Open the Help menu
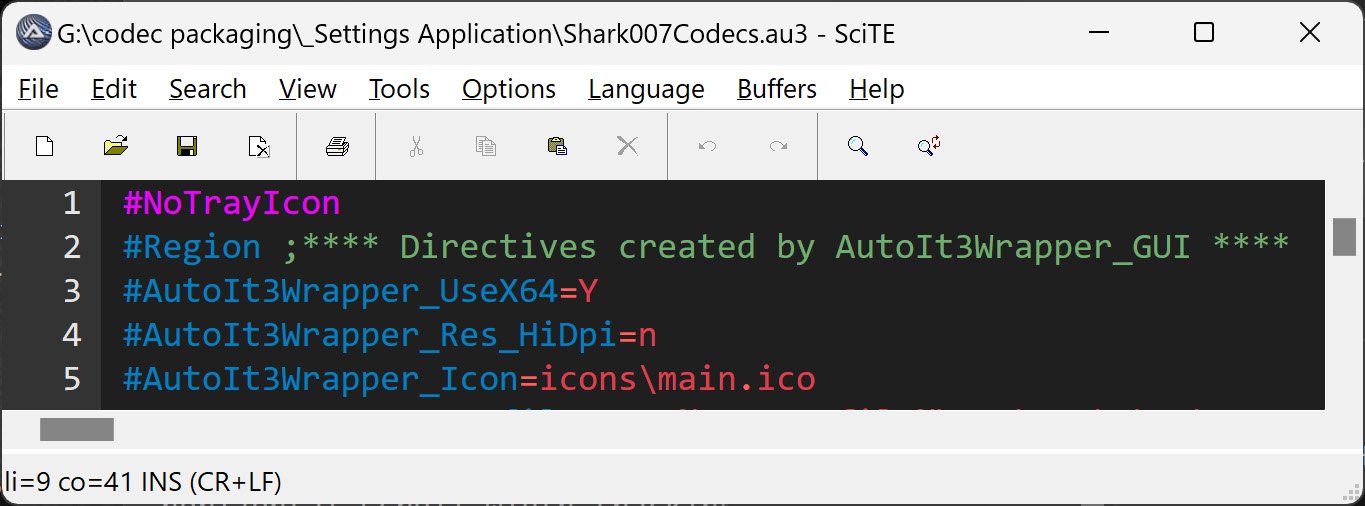The image size is (1365, 506). 877,89
